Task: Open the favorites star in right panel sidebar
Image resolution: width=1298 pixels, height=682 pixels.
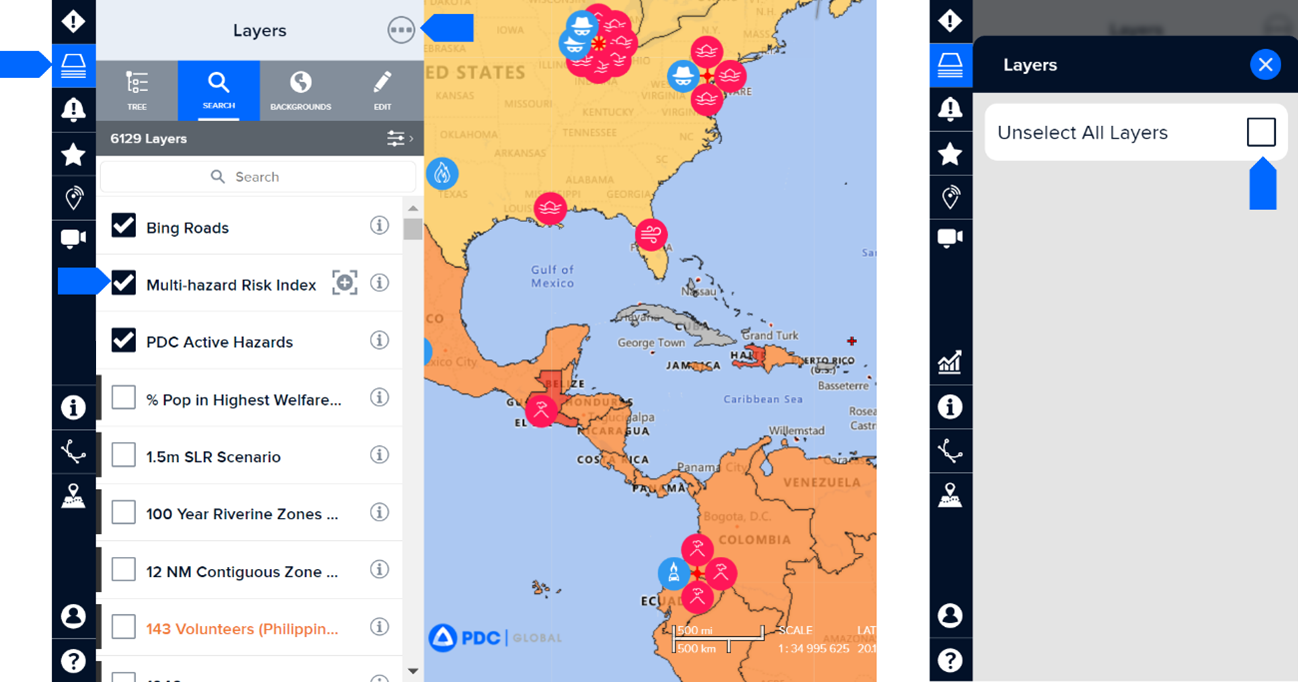Action: 950,154
